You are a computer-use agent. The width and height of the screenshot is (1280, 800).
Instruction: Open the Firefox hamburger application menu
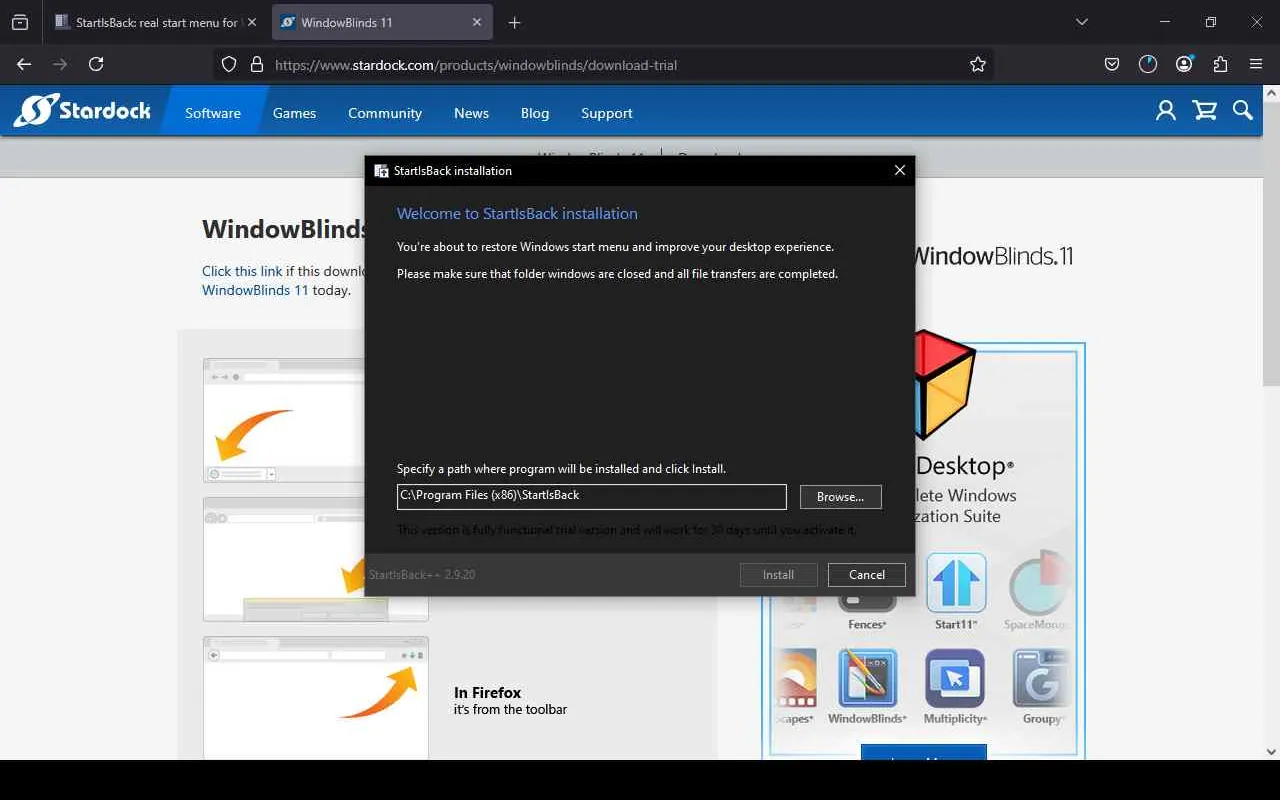[x=1256, y=64]
